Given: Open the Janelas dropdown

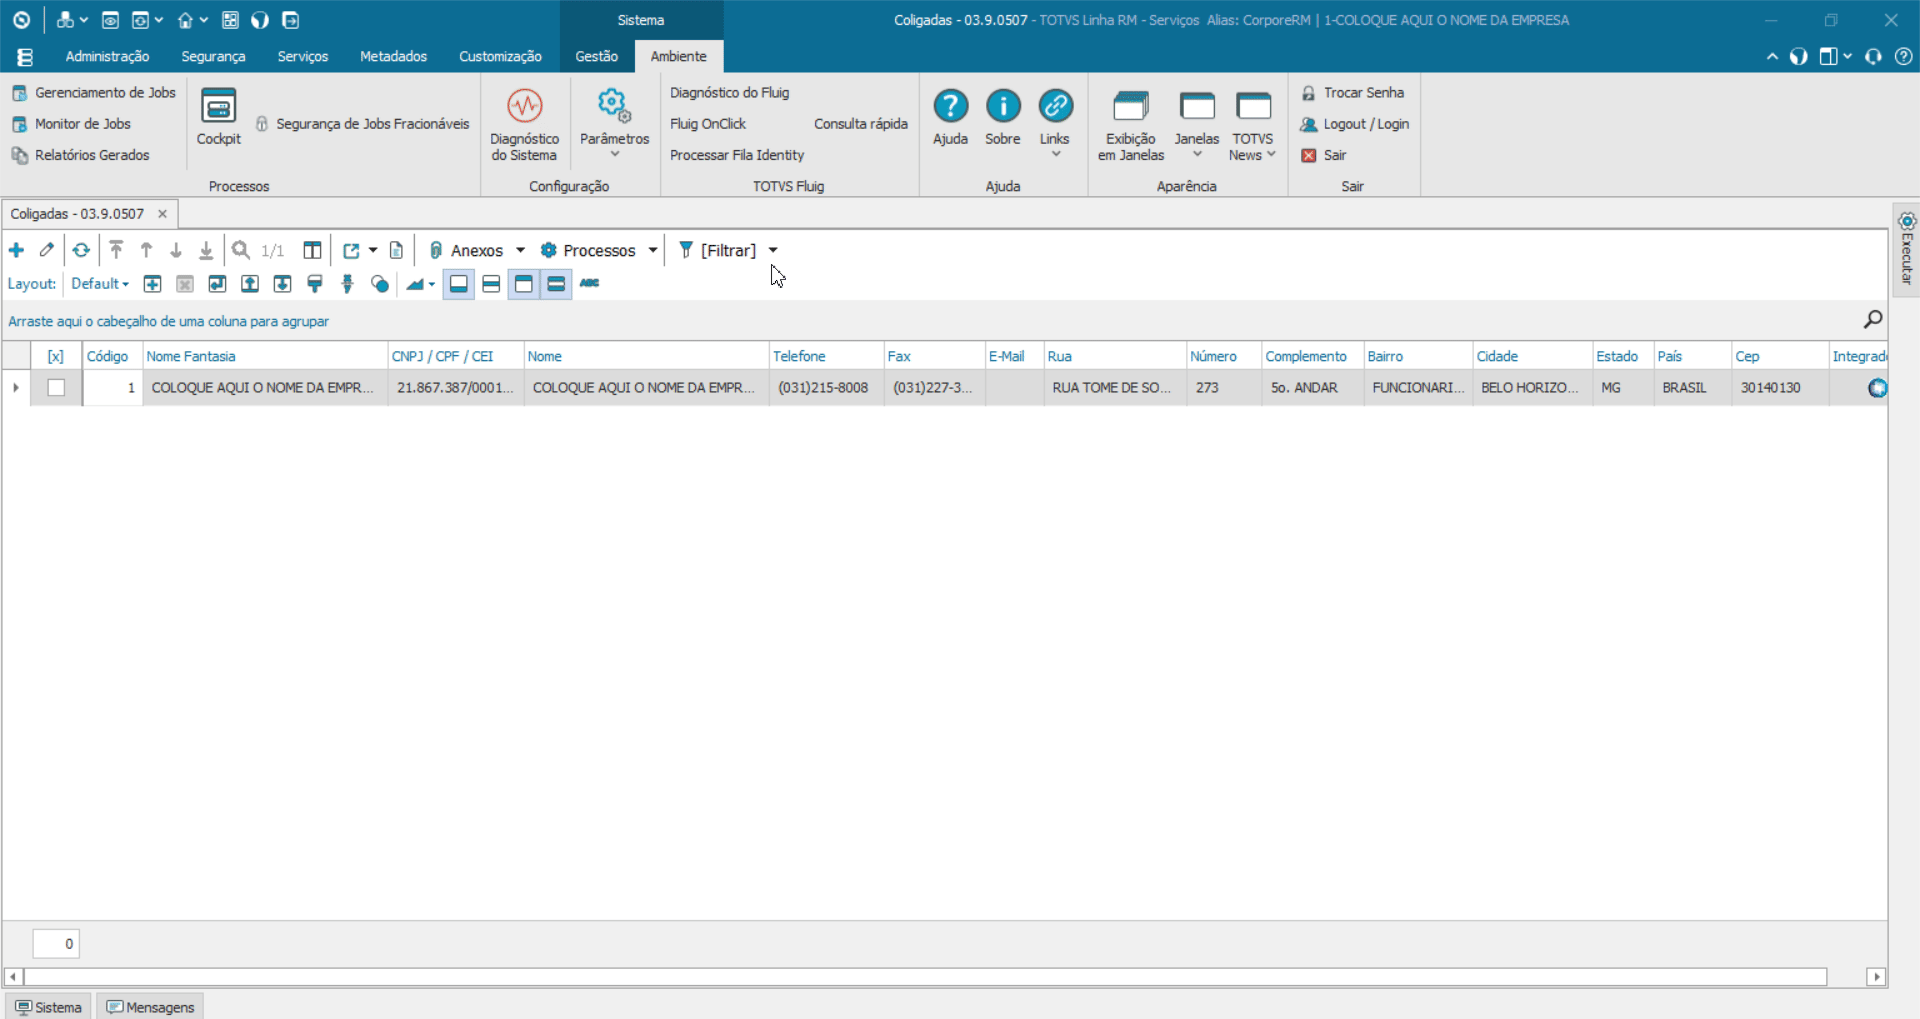Looking at the screenshot, I should coord(1197,124).
